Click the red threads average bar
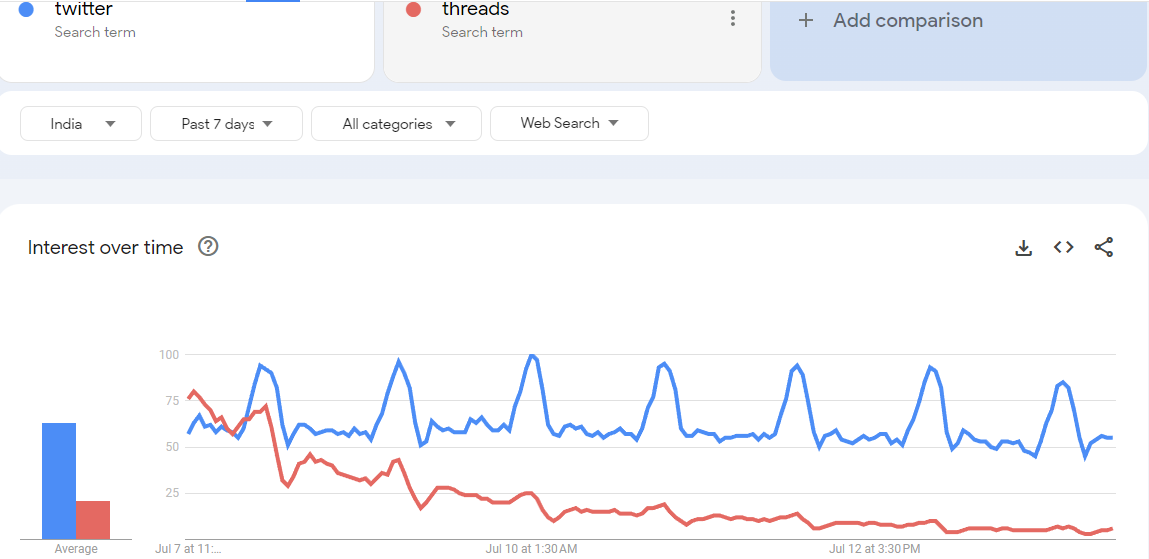The image size is (1149, 559). click(x=93, y=519)
